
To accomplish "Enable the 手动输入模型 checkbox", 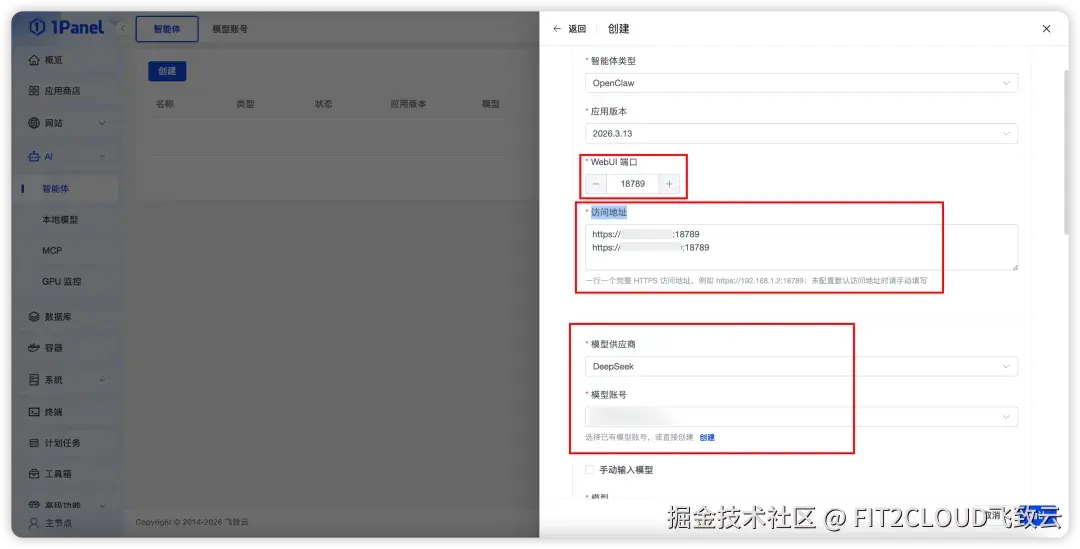I will pos(590,470).
